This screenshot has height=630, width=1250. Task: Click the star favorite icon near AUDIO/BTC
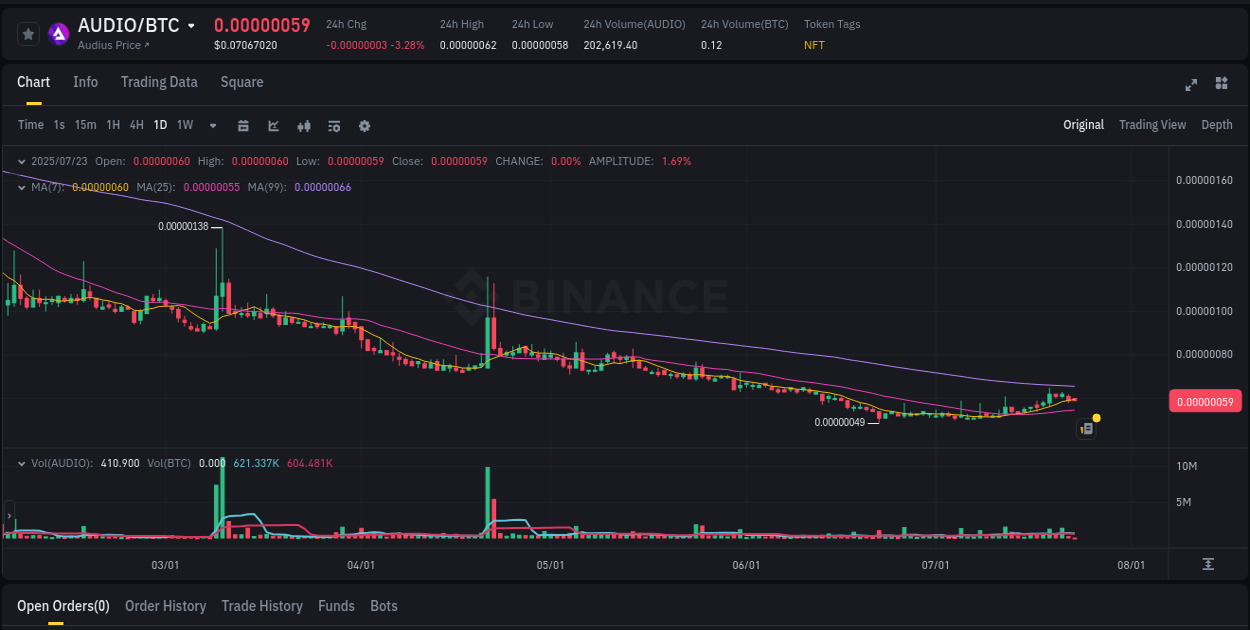coord(28,33)
